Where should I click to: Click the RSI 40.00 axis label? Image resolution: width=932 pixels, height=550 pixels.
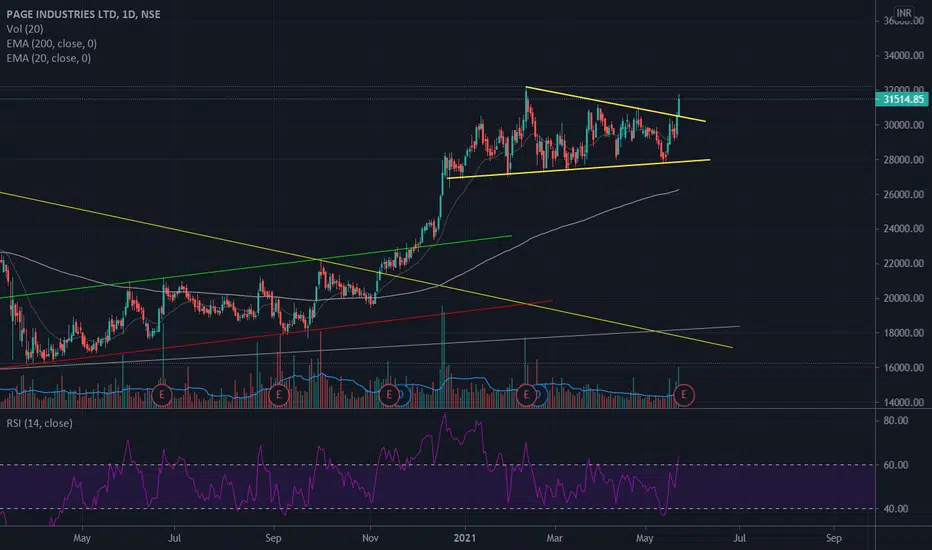(896, 509)
